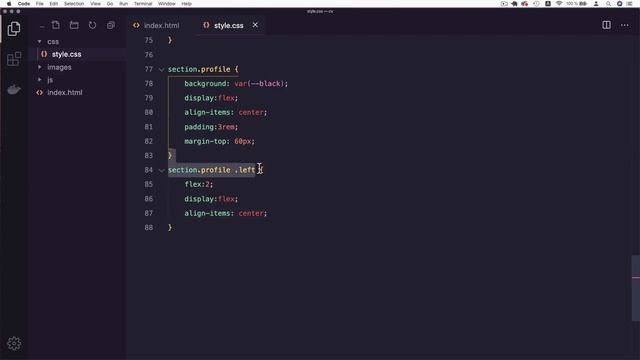Open the Terminal menu
This screenshot has height=360, width=640.
[x=143, y=4]
